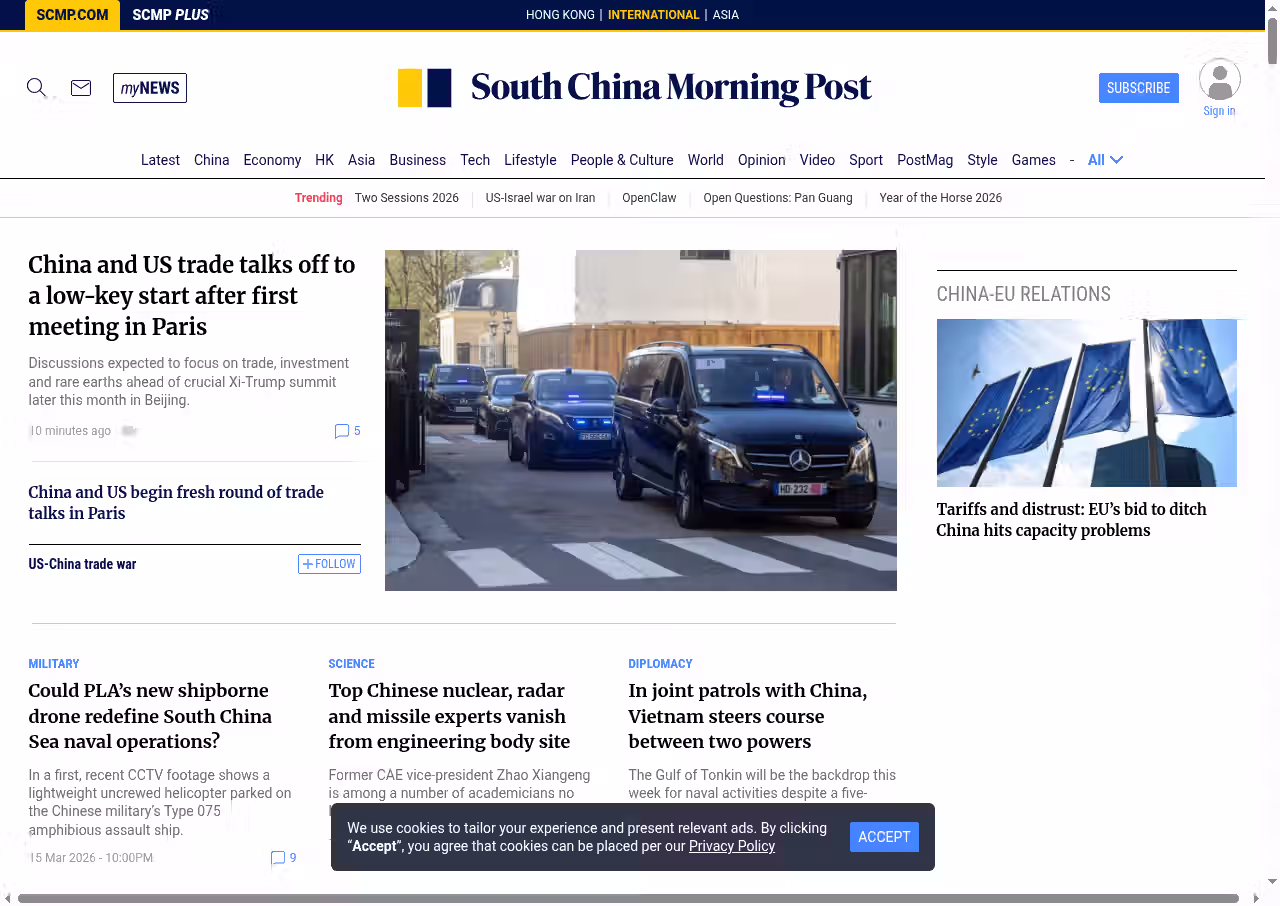Click the Subscribe button
Image resolution: width=1280 pixels, height=906 pixels.
coord(1138,88)
